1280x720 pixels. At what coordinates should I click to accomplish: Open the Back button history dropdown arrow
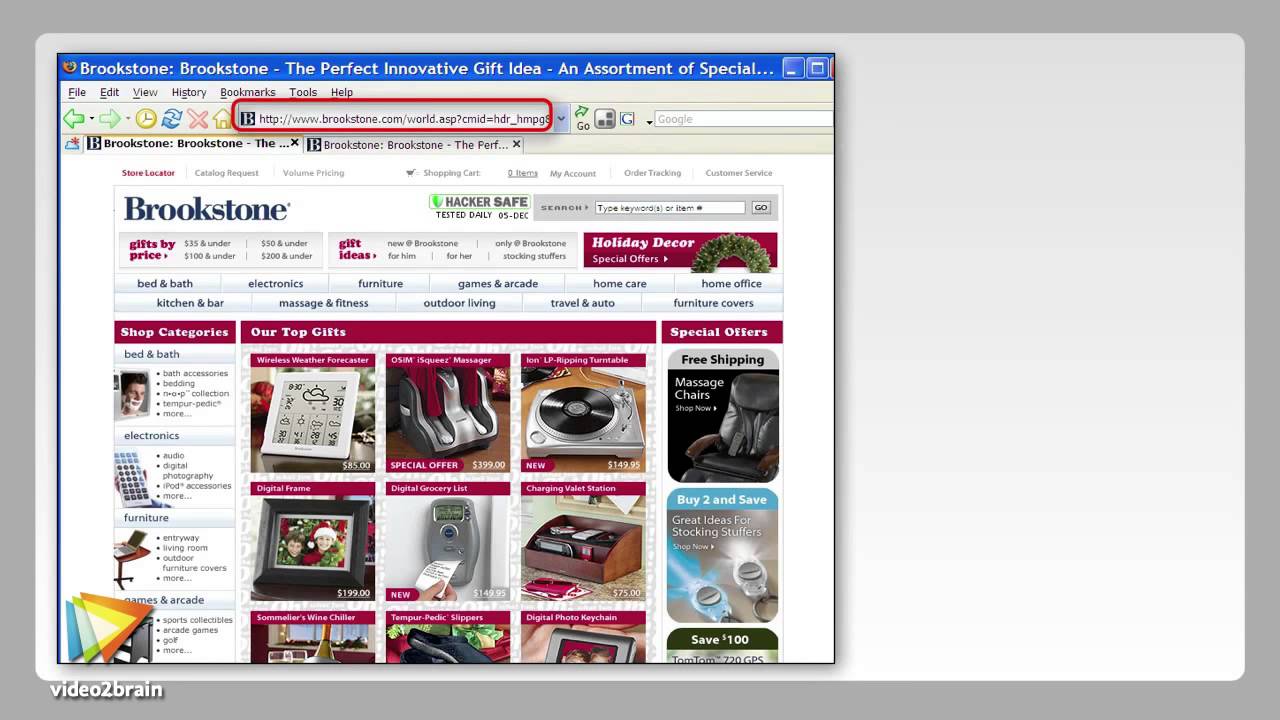coord(91,119)
